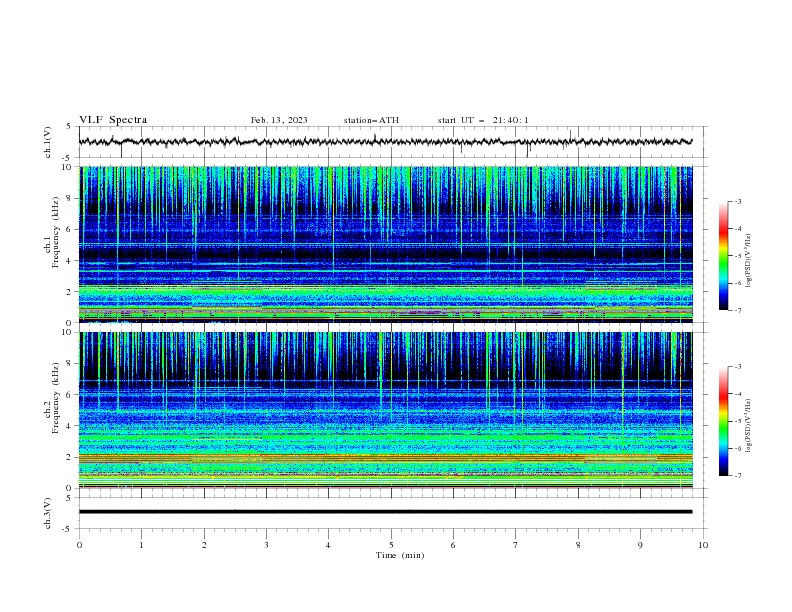Select the "start UT = 21:40: 1" text
792x612 pixels.
pyautogui.click(x=483, y=120)
